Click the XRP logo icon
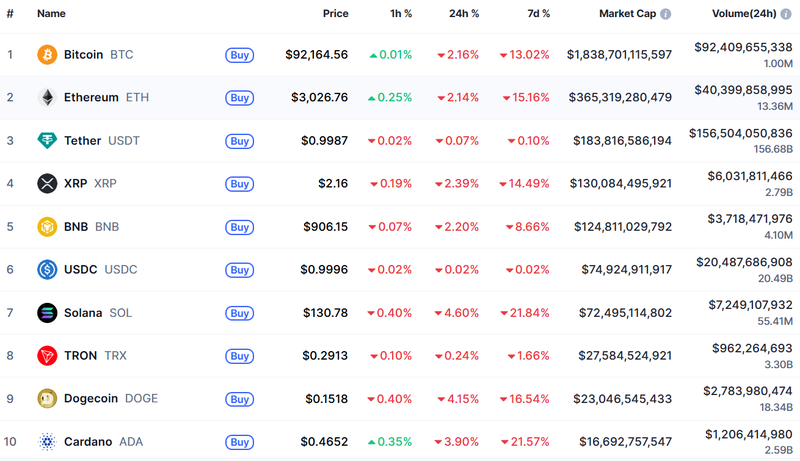The height and width of the screenshot is (461, 800). (x=47, y=183)
